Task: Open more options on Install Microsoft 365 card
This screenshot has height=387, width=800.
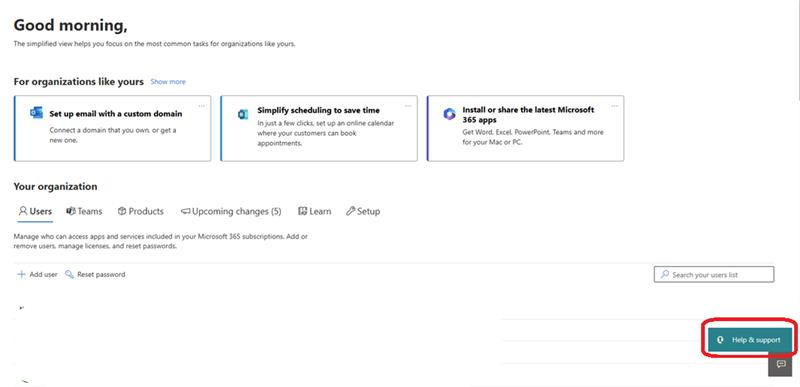Action: (x=614, y=106)
